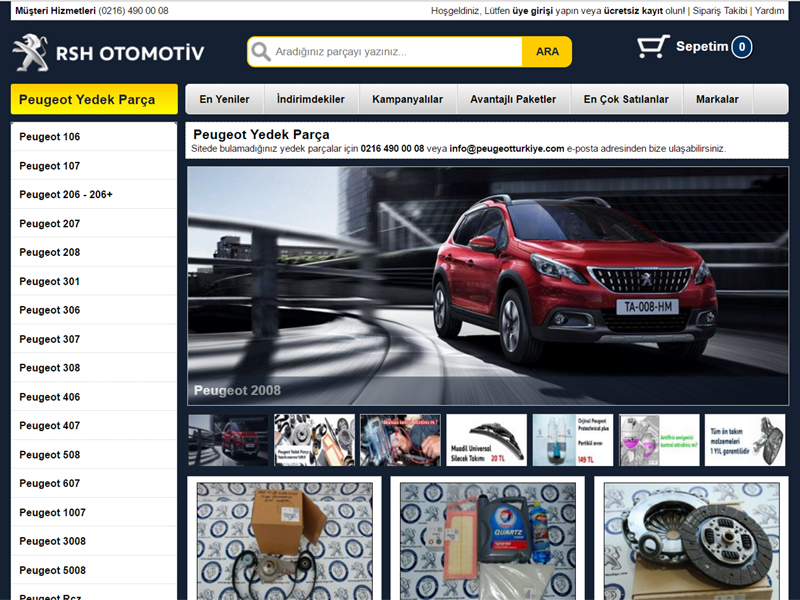
Task: Click the cart item count badge
Action: tap(741, 47)
